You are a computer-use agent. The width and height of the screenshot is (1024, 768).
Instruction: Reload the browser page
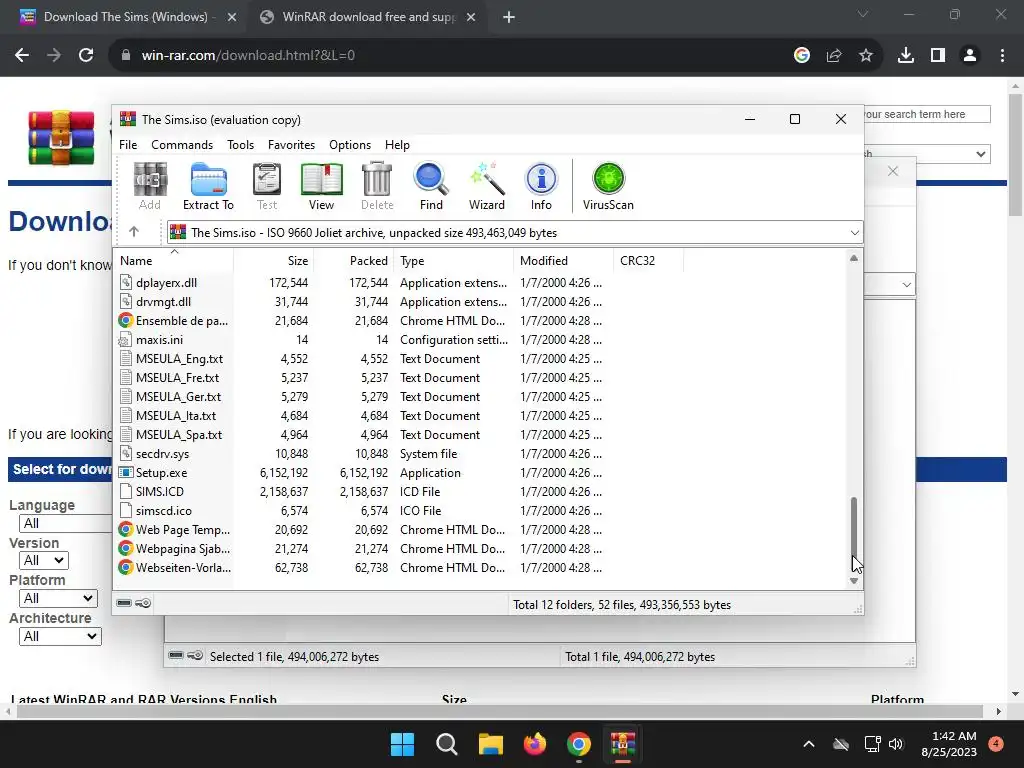(x=86, y=56)
